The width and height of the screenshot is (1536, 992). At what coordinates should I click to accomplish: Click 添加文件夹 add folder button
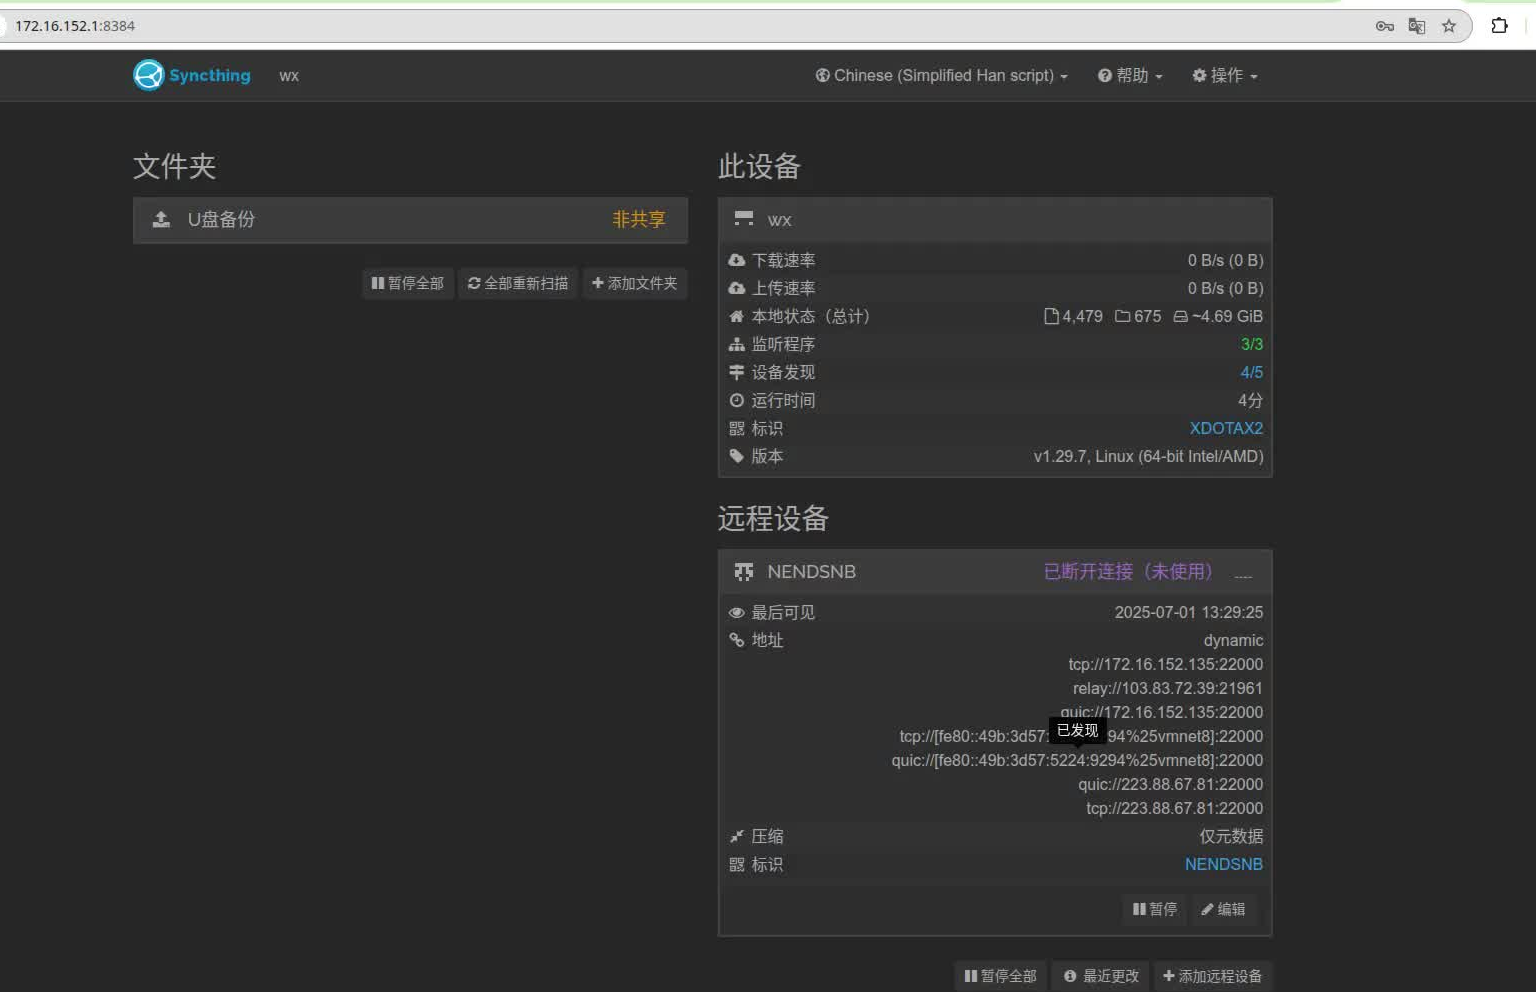point(635,284)
